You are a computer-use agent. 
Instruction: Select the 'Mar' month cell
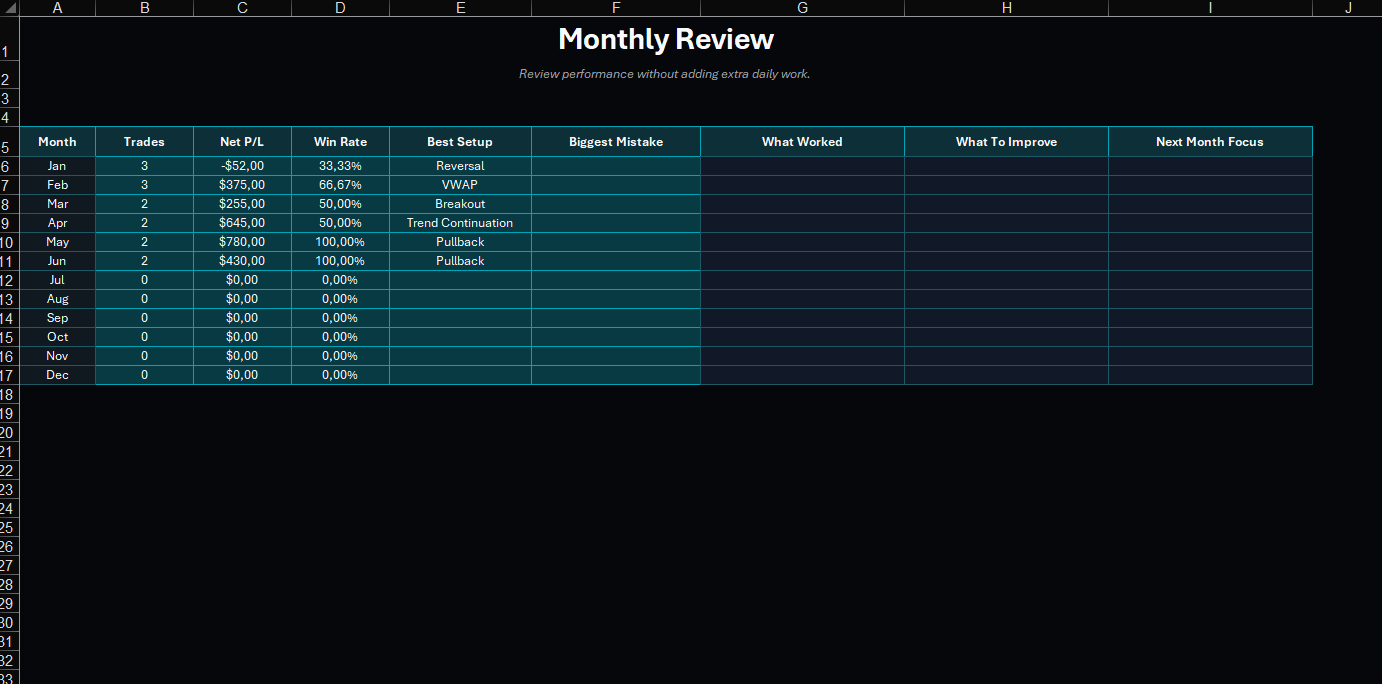tap(57, 204)
